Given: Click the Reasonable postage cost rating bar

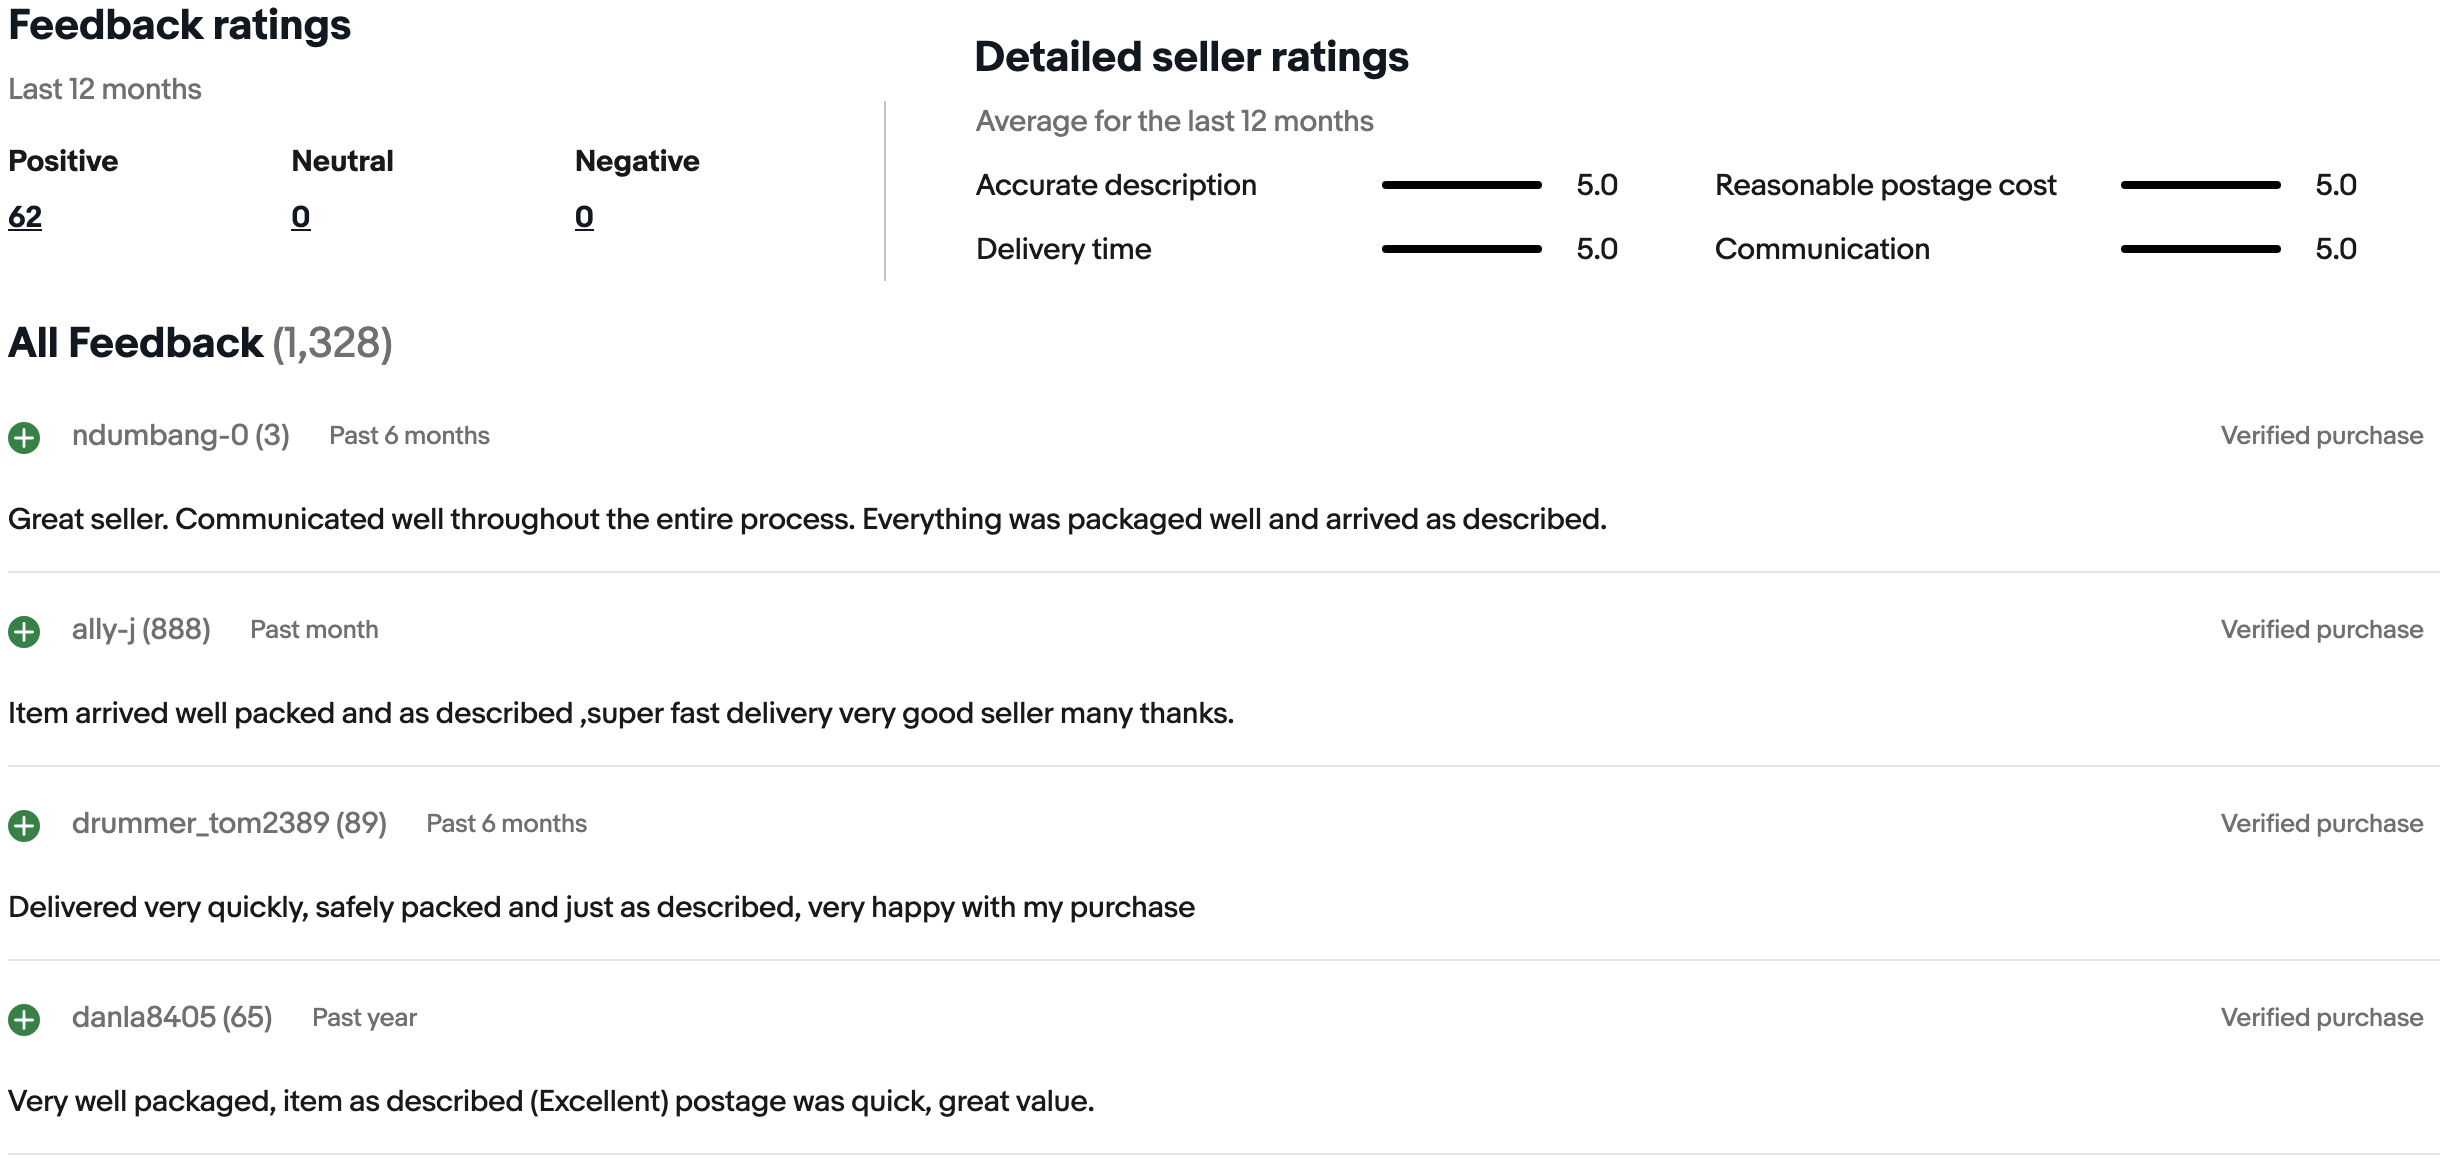Looking at the screenshot, I should 2200,185.
